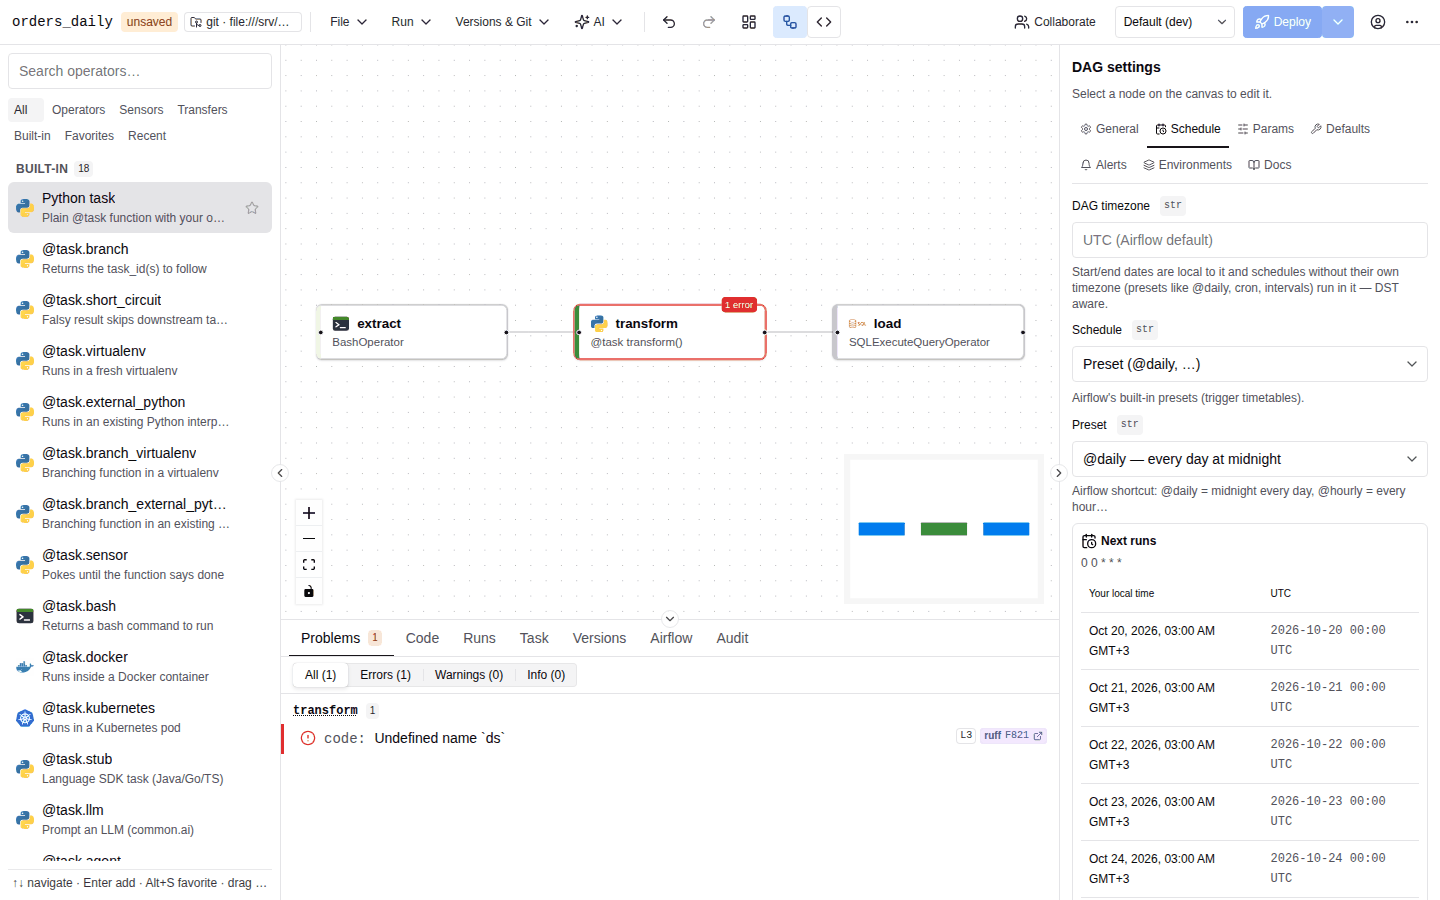The width and height of the screenshot is (1440, 900).
Task: Open the grid layout view icon
Action: click(x=749, y=22)
